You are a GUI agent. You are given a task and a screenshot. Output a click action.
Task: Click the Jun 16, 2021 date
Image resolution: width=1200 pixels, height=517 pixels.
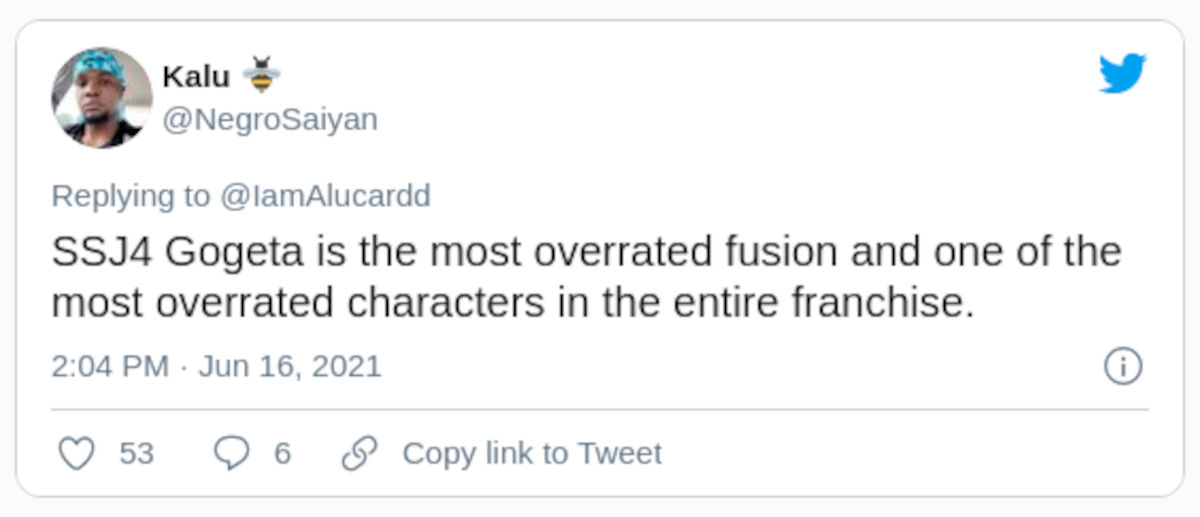pos(290,366)
